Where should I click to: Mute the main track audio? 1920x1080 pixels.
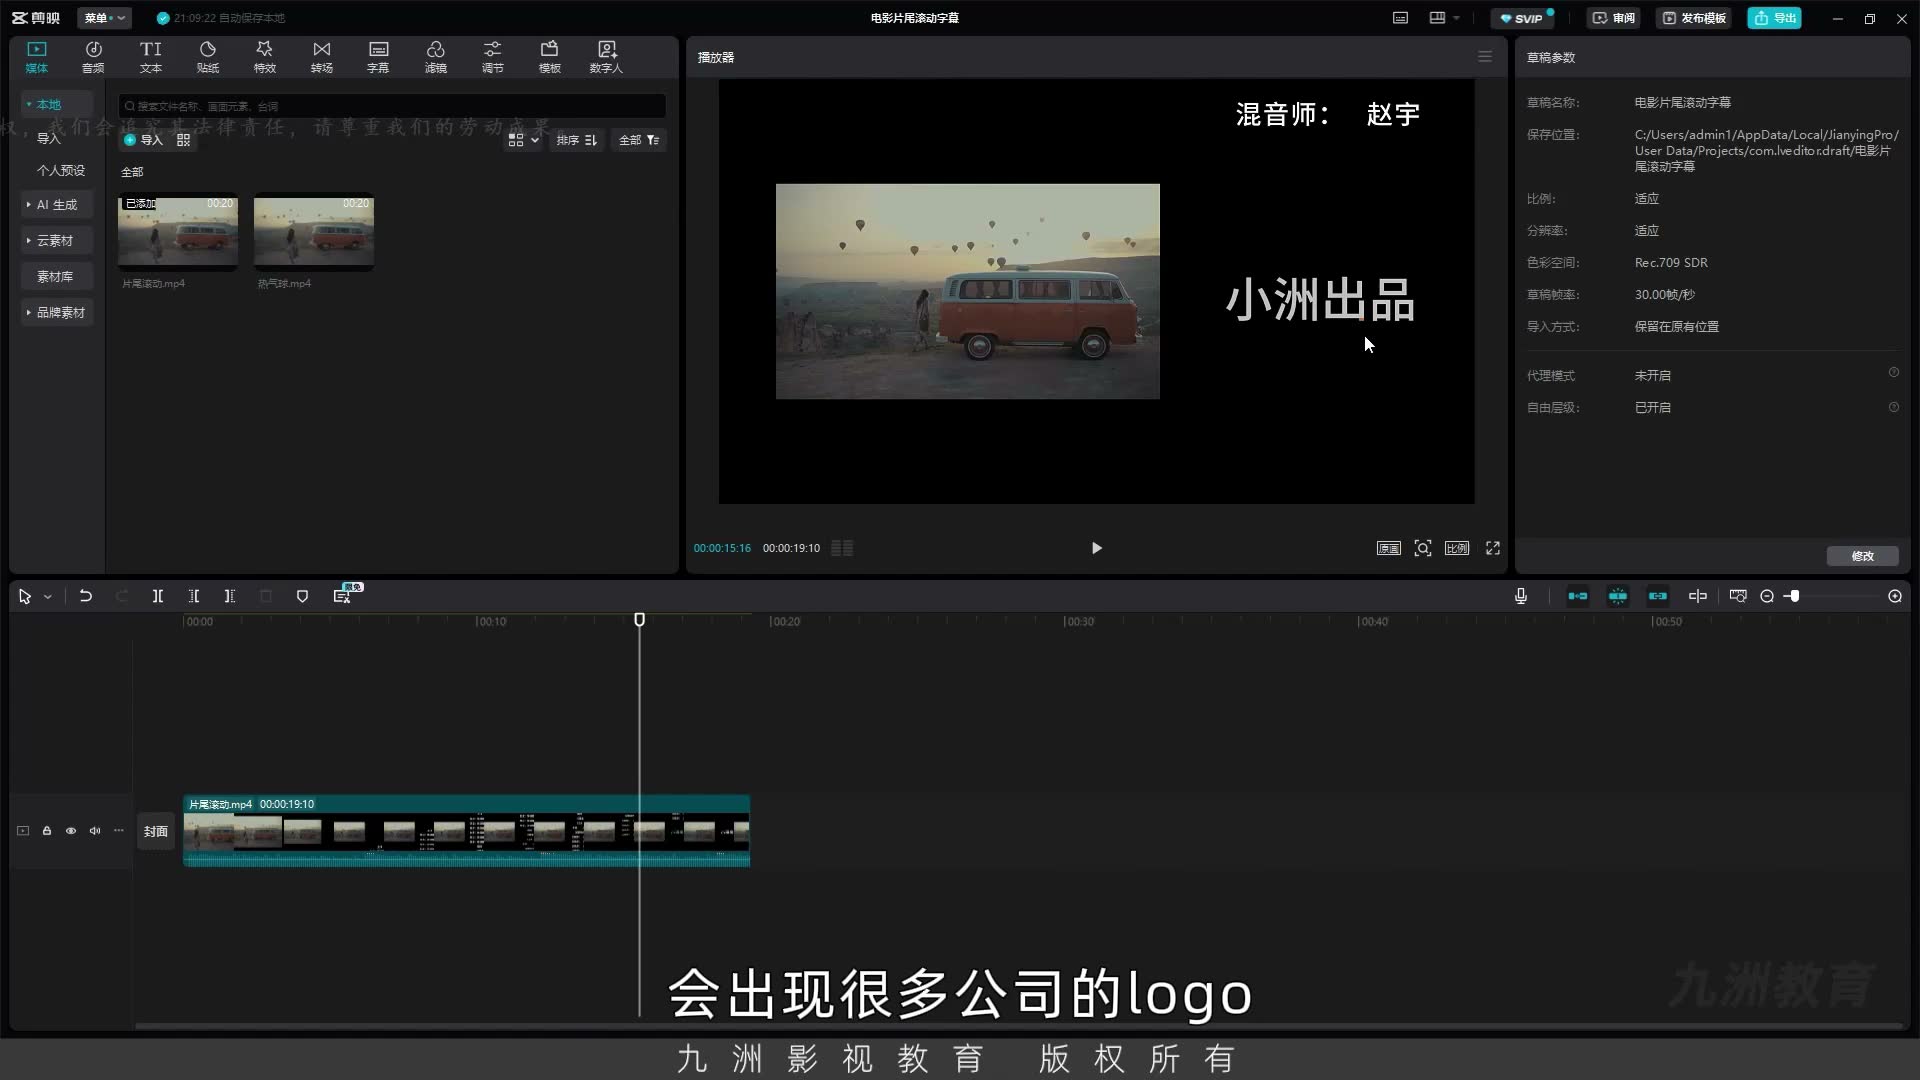(x=95, y=831)
